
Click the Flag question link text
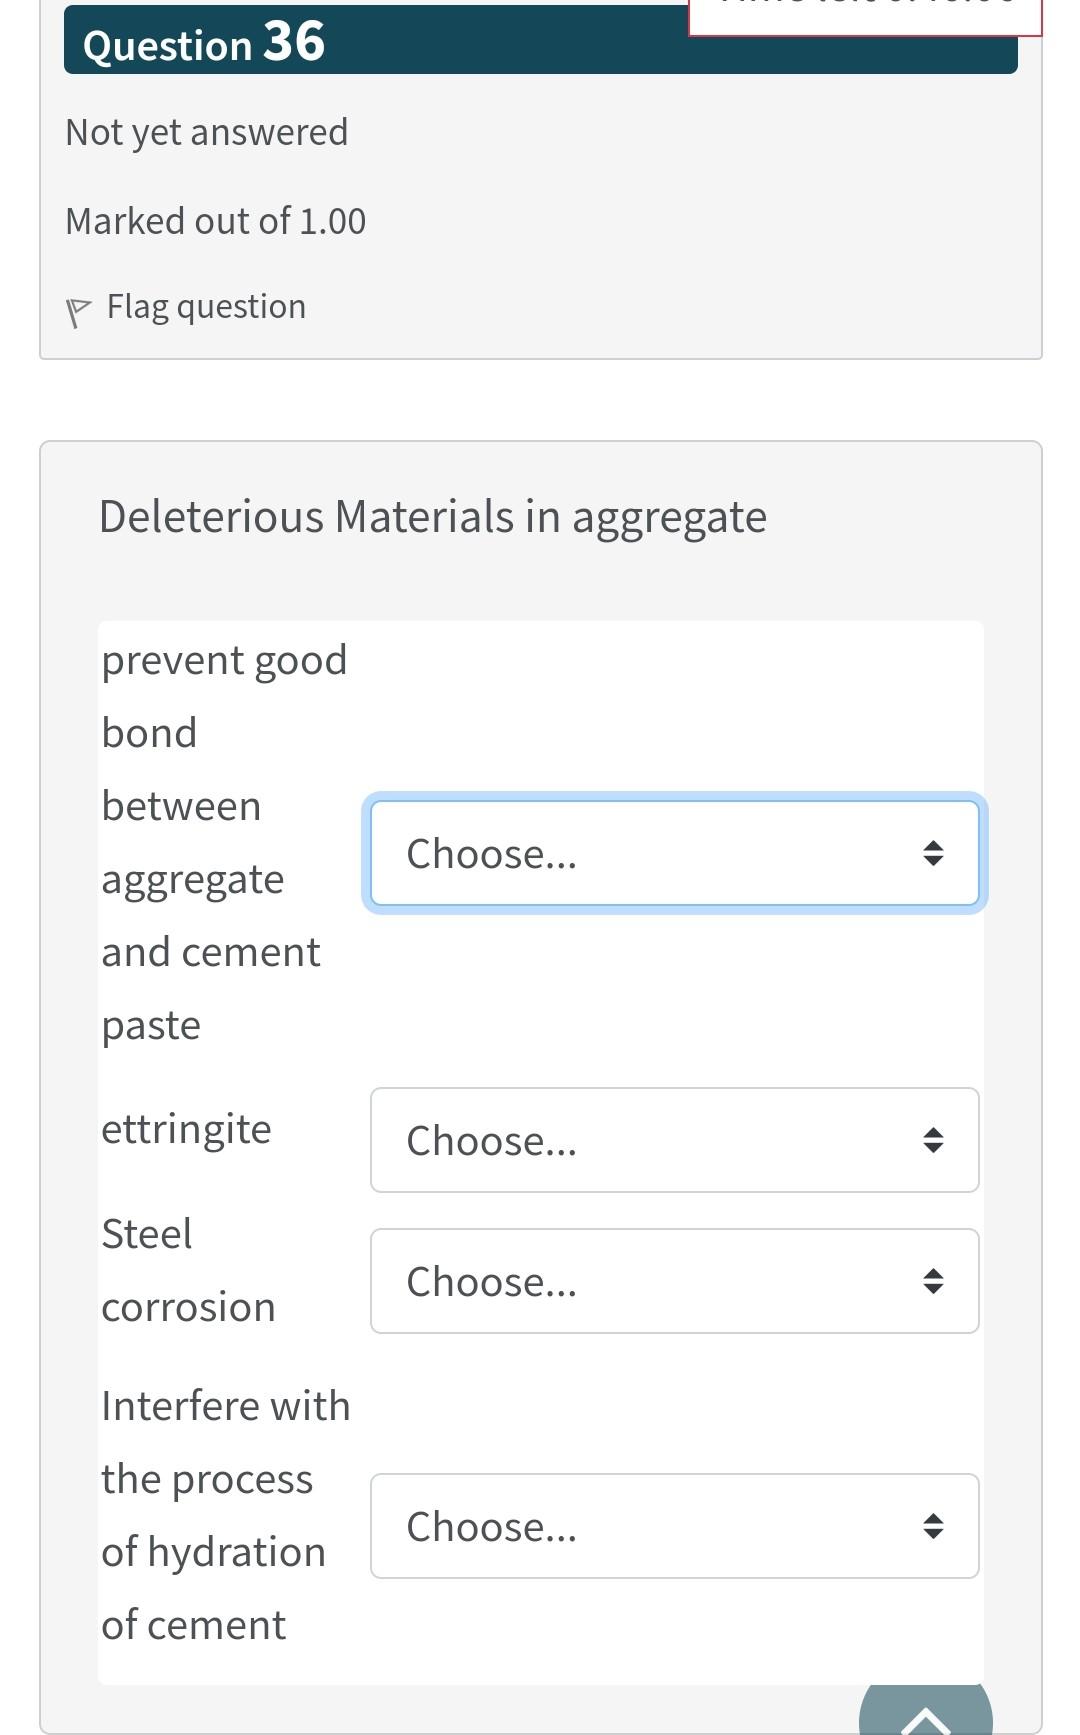pyautogui.click(x=206, y=306)
